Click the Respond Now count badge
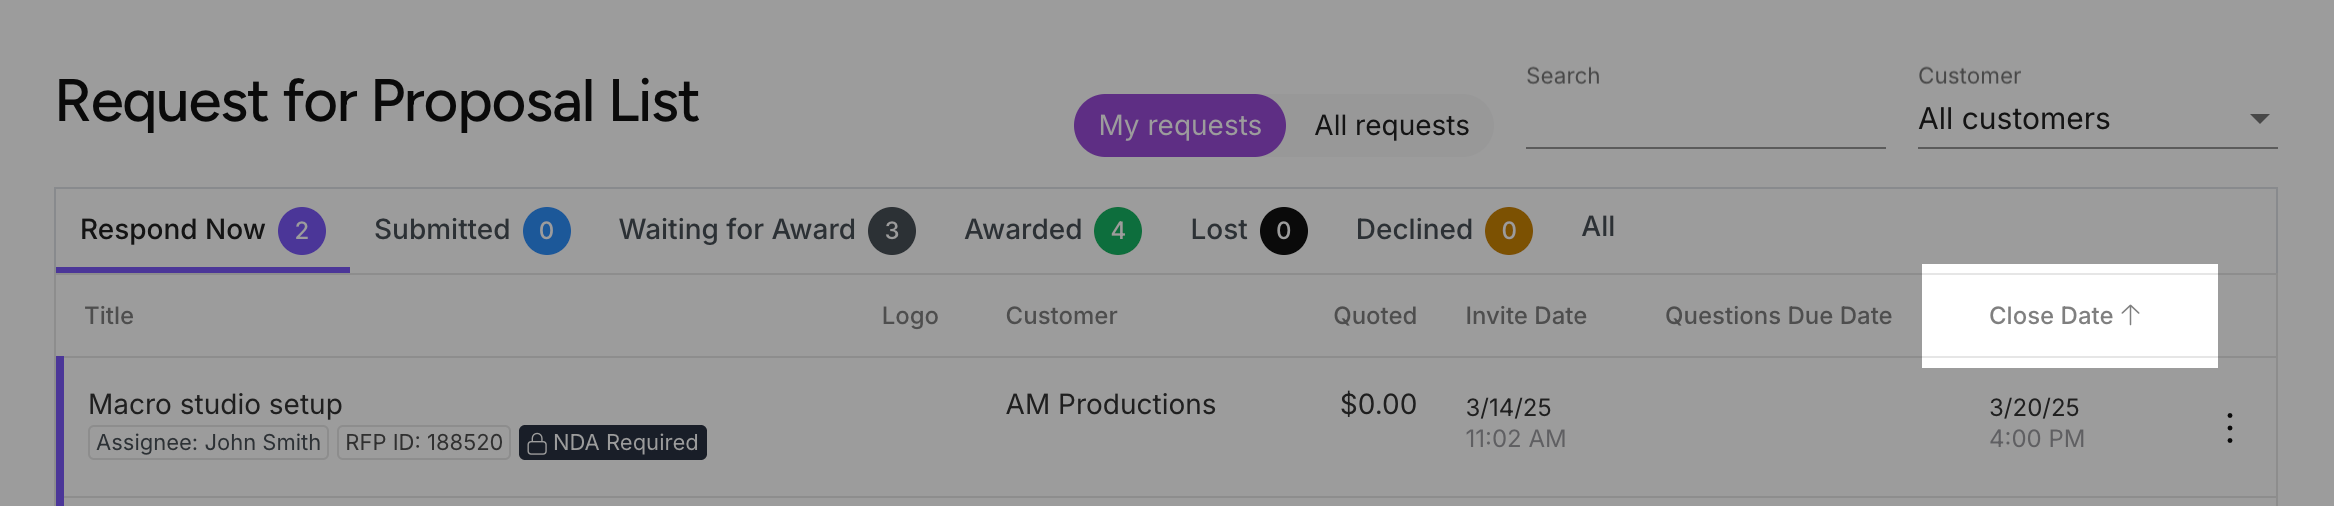This screenshot has height=506, width=2334. 301,231
